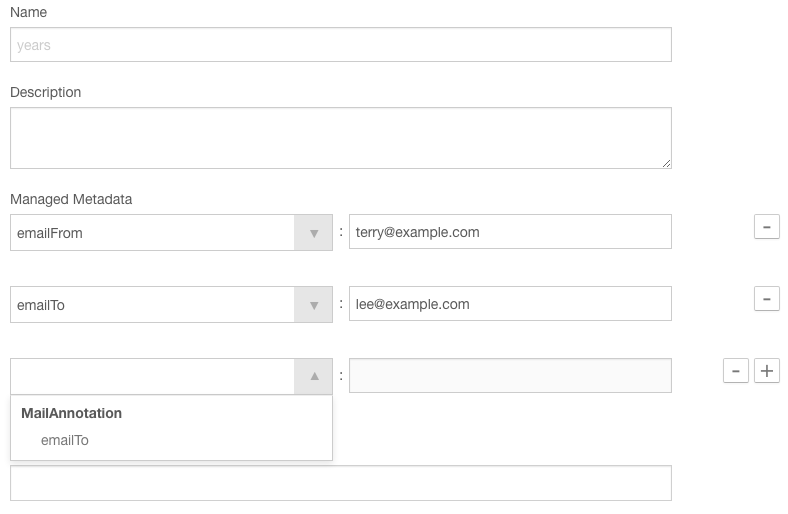This screenshot has width=788, height=514.
Task: Collapse the open metadata dropdown arrow
Action: 314,376
